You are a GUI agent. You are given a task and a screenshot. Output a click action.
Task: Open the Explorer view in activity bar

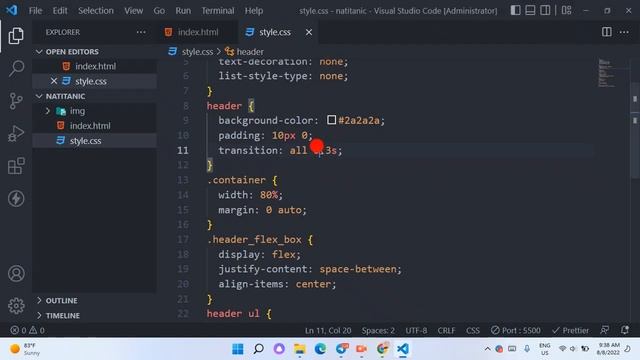click(x=16, y=36)
